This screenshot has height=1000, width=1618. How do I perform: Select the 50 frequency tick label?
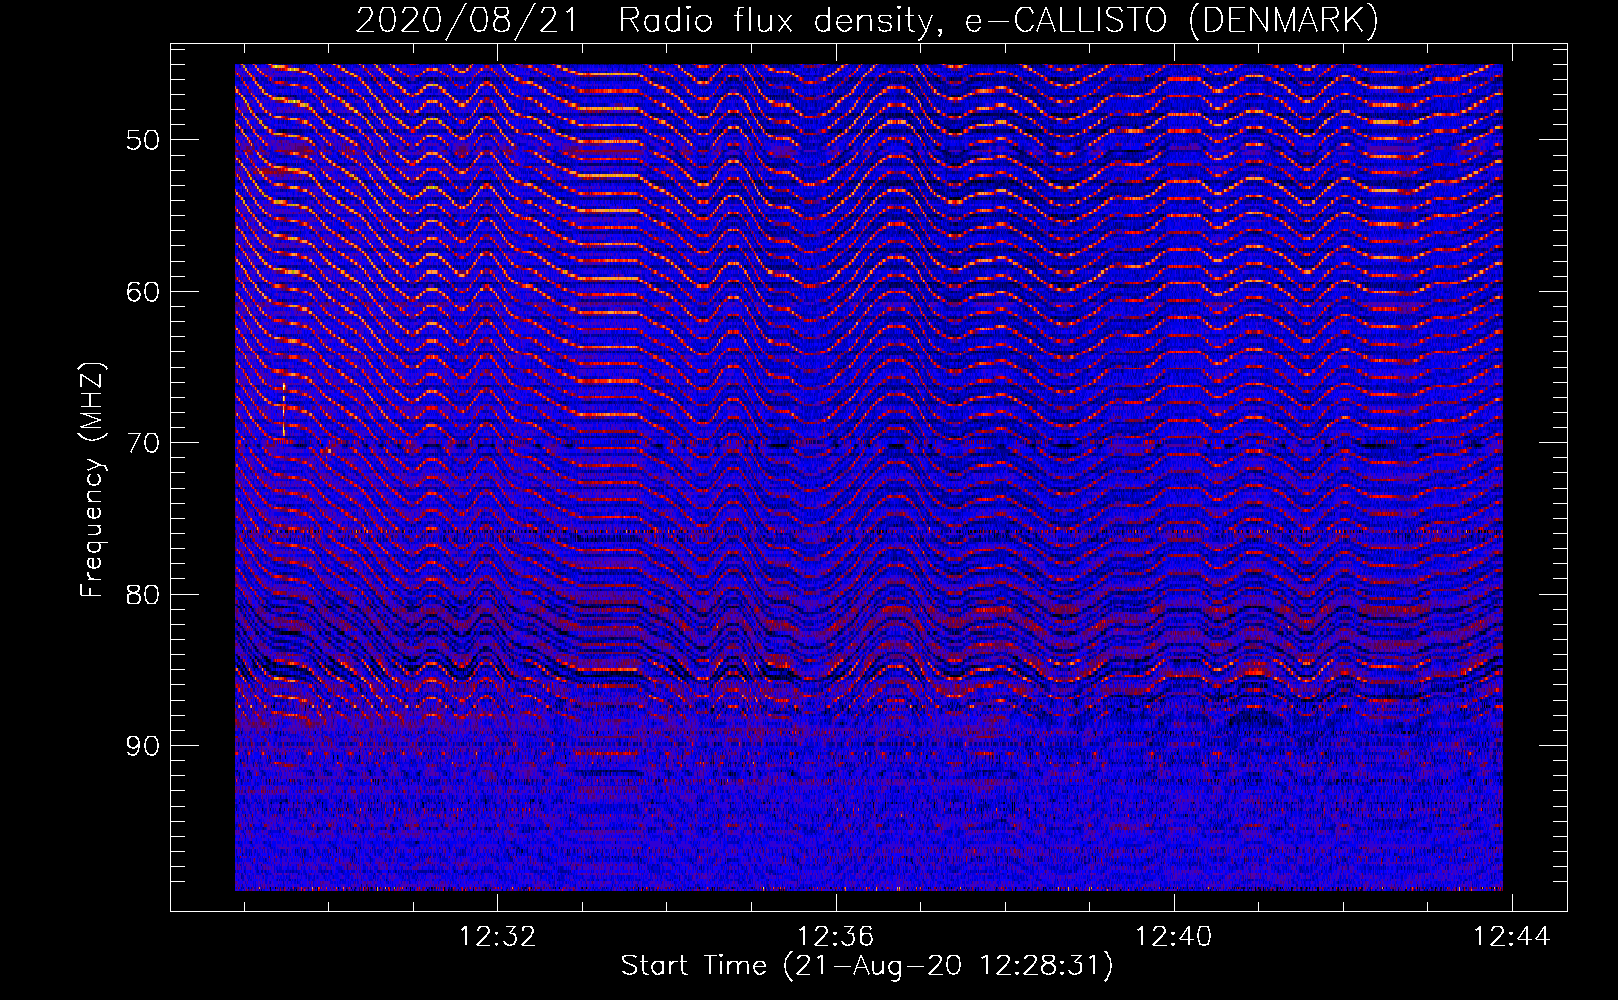coord(143,140)
